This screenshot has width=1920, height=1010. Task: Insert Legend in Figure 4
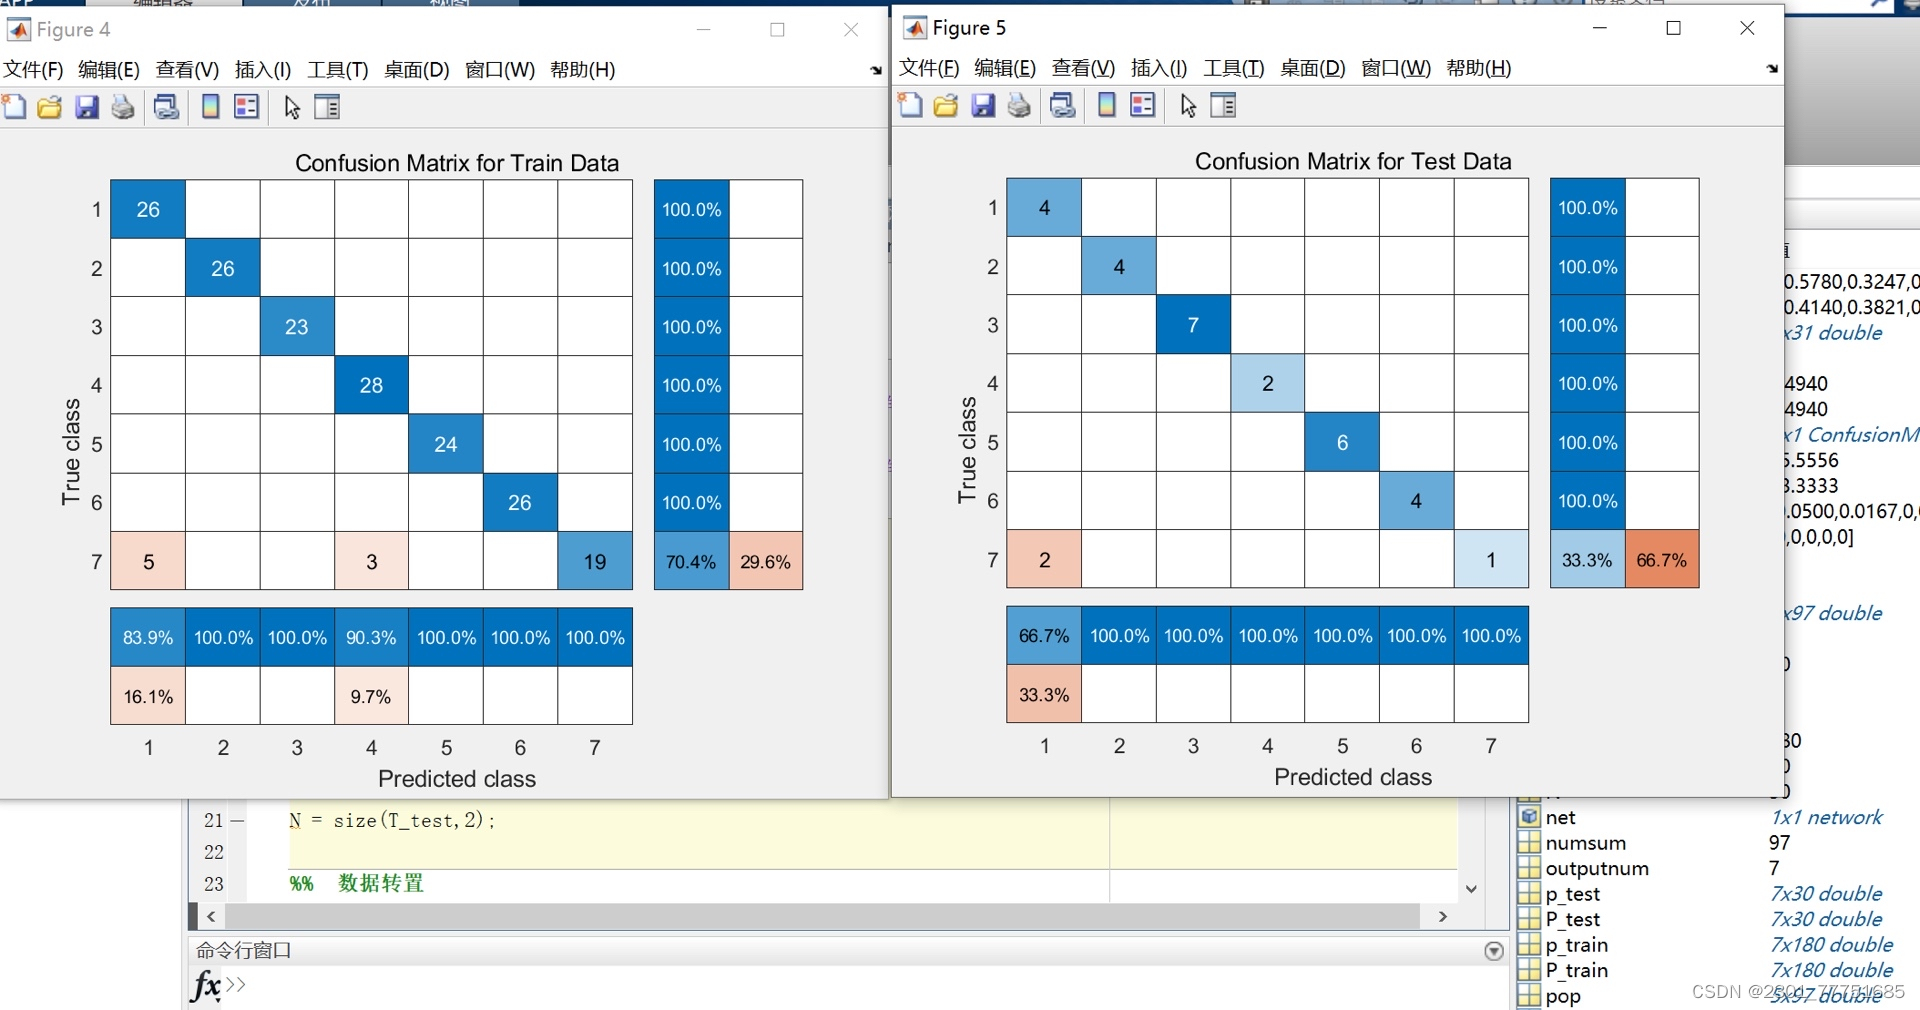(247, 107)
